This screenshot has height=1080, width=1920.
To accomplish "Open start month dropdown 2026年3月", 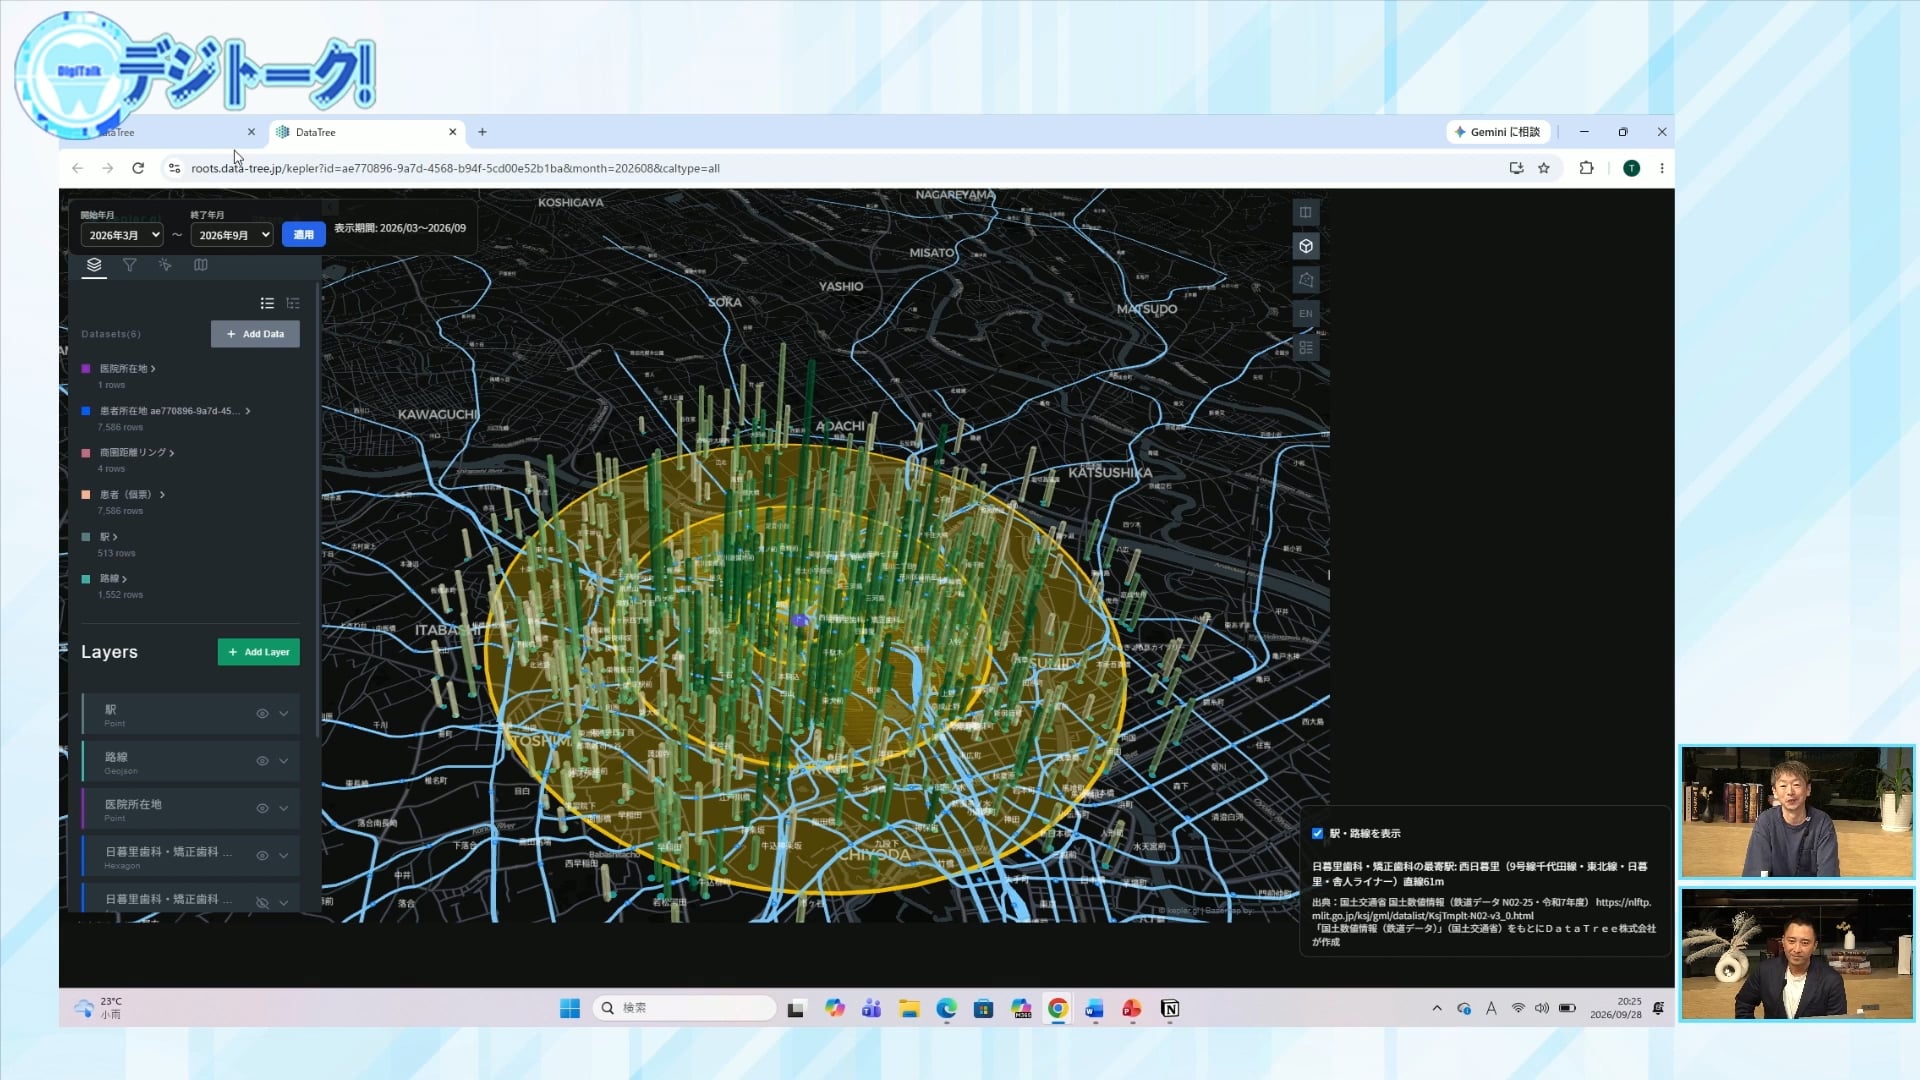I will tap(122, 235).
